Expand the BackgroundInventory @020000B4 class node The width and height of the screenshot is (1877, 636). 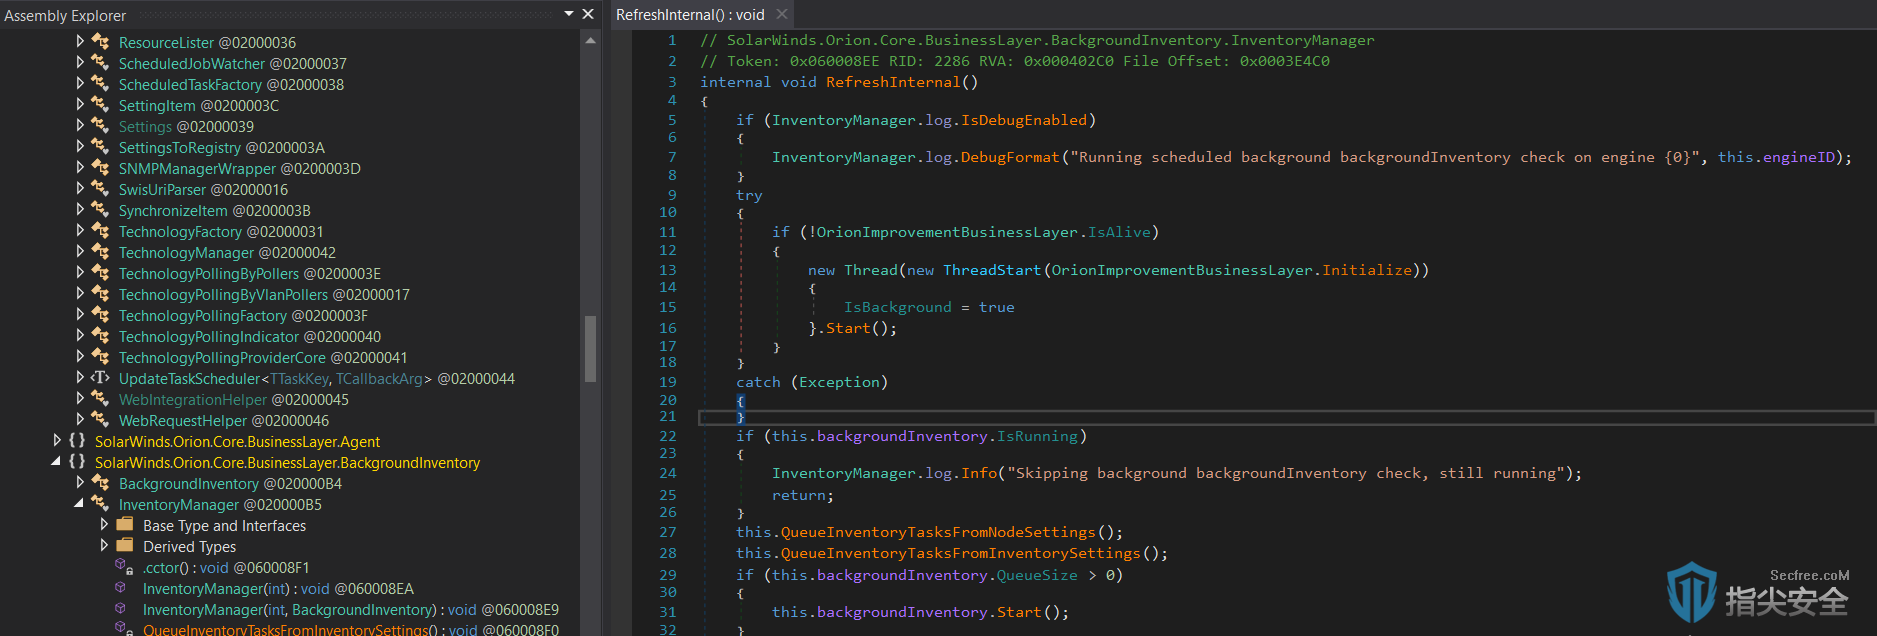point(80,483)
